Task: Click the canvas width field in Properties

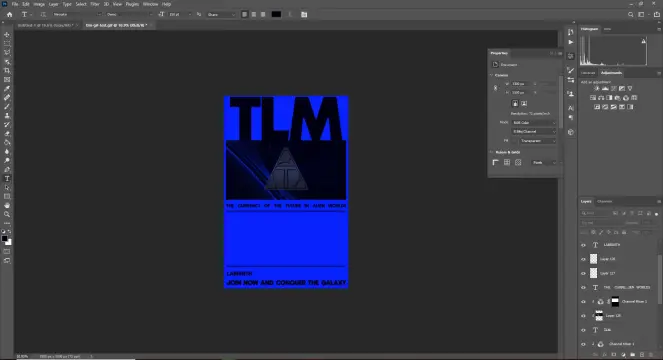Action: coord(521,84)
